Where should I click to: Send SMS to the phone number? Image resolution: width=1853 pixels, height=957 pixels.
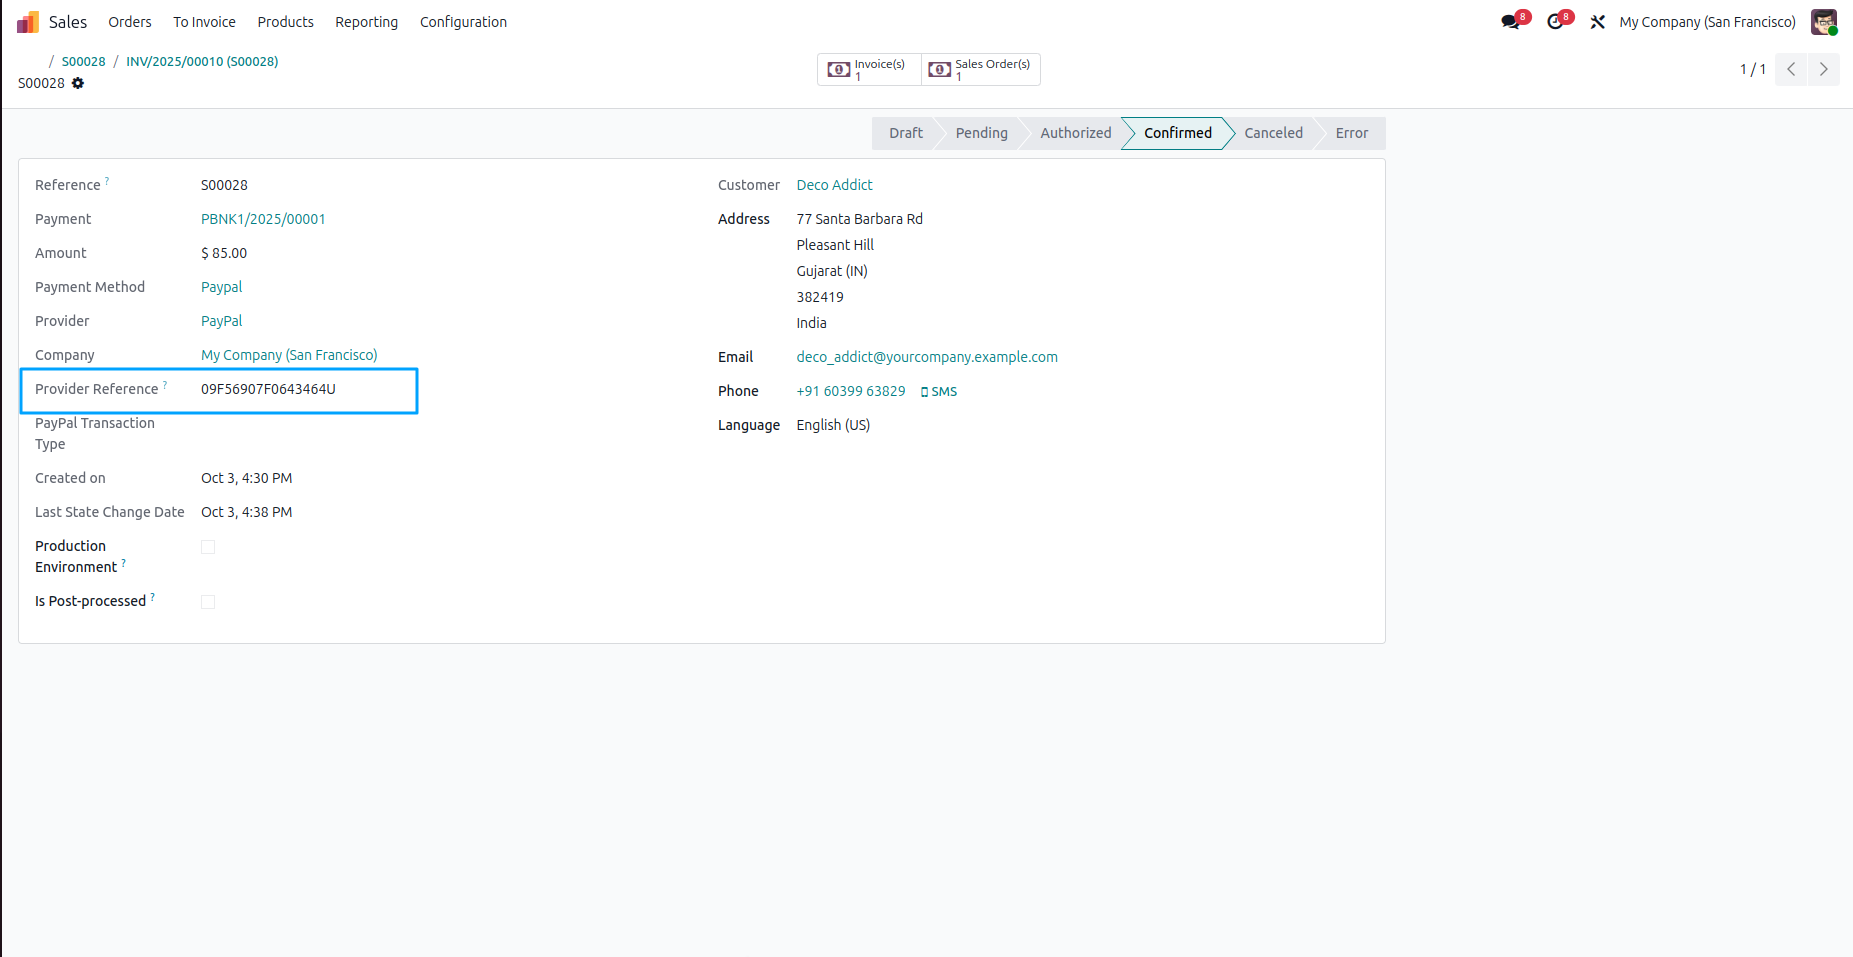(939, 392)
